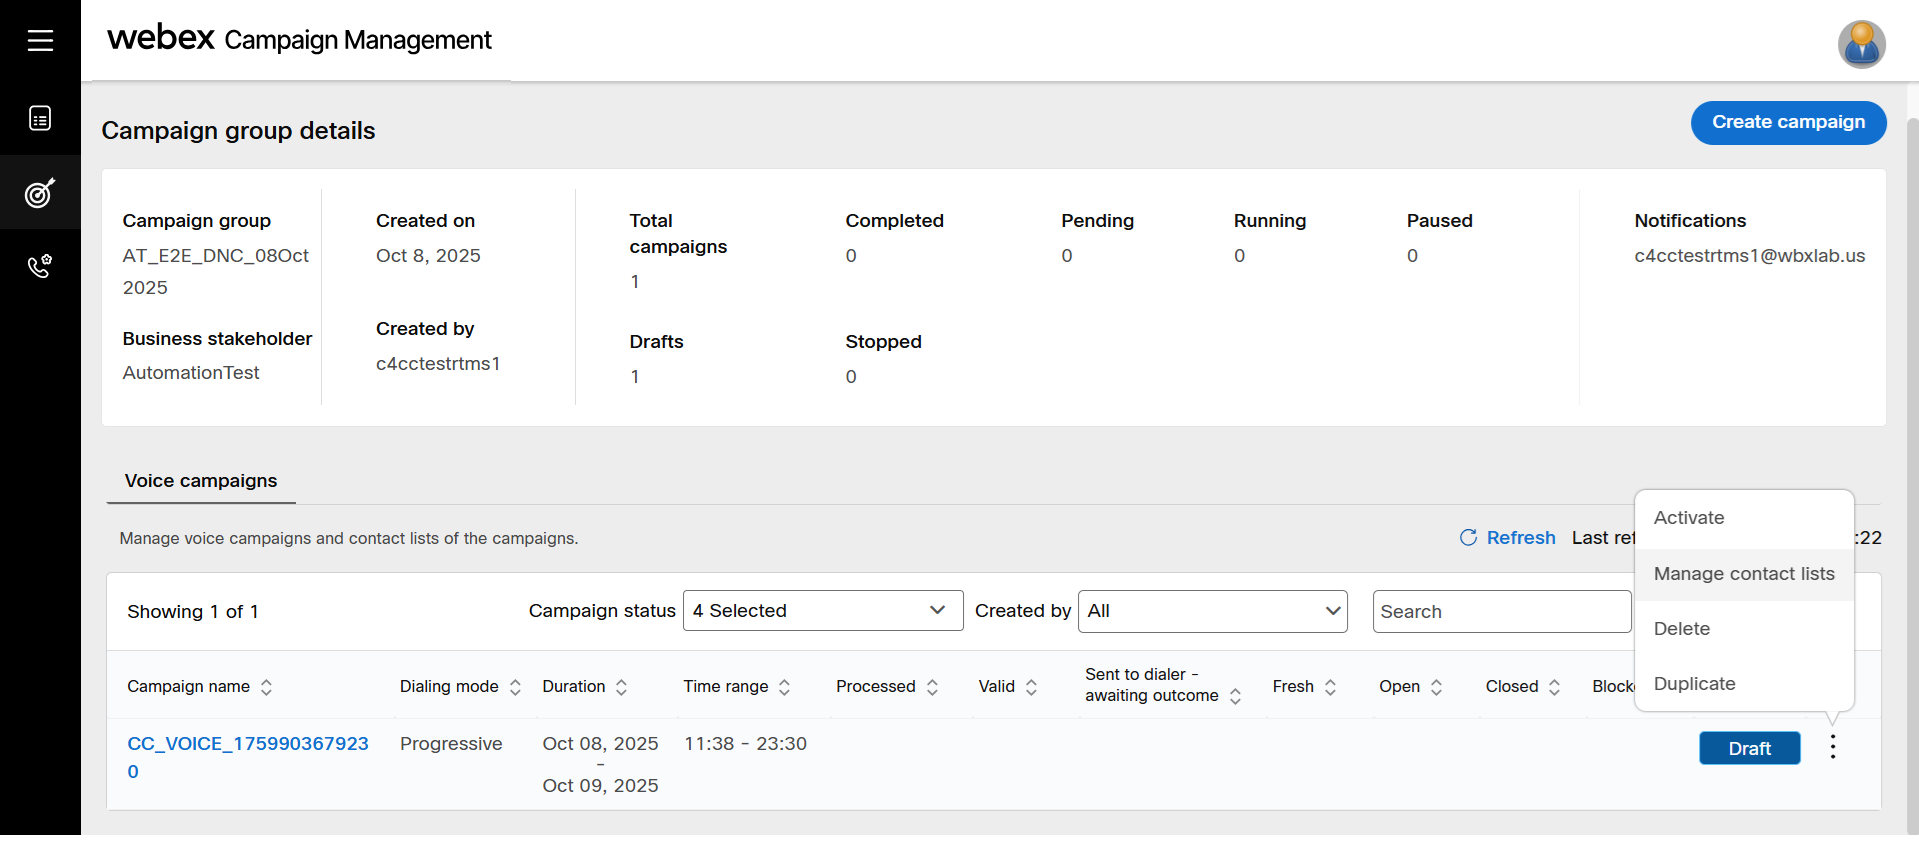Sort by Open column
The width and height of the screenshot is (1919, 848).
pos(1436,687)
